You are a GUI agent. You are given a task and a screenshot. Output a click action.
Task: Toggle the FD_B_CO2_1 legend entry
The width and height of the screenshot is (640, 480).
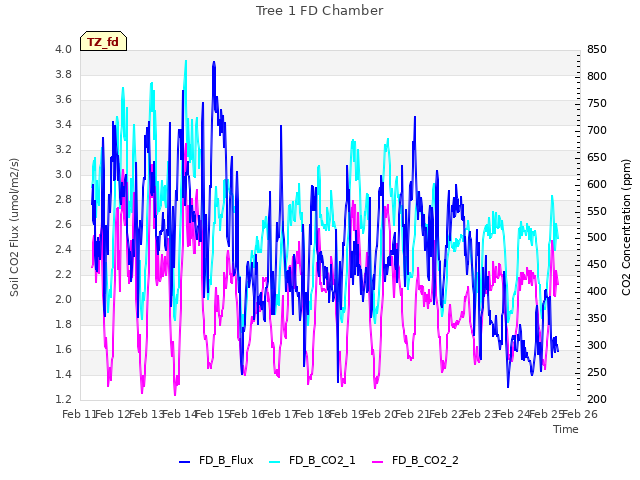pyautogui.click(x=312, y=460)
